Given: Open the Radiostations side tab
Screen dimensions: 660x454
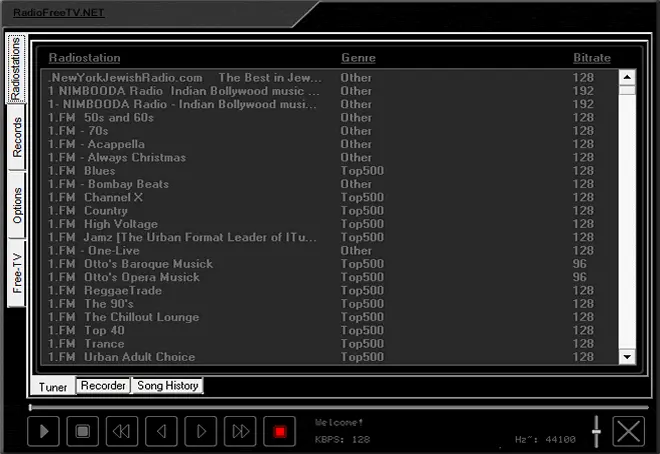Looking at the screenshot, I should coord(16,69).
